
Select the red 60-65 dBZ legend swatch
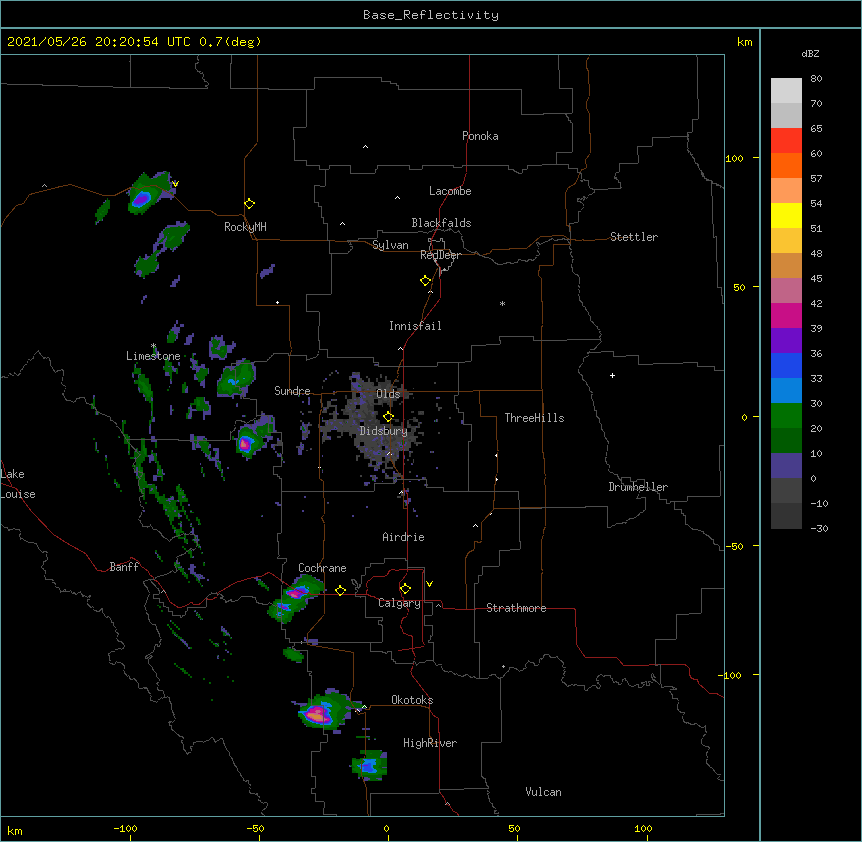786,141
